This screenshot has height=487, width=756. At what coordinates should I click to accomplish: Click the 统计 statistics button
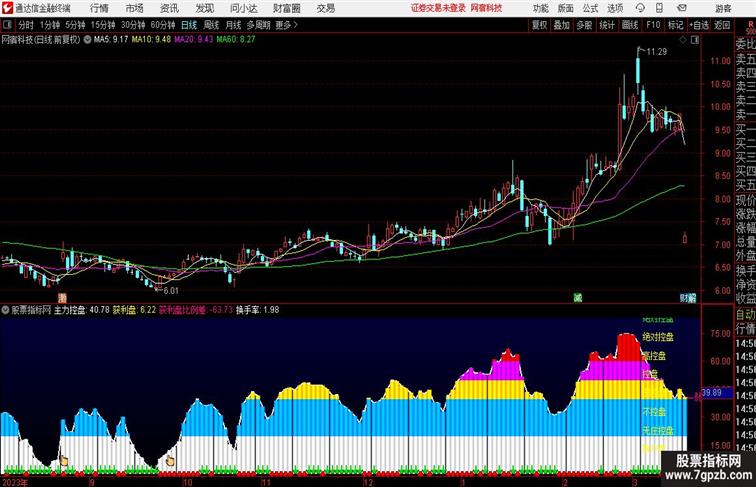tap(607, 25)
